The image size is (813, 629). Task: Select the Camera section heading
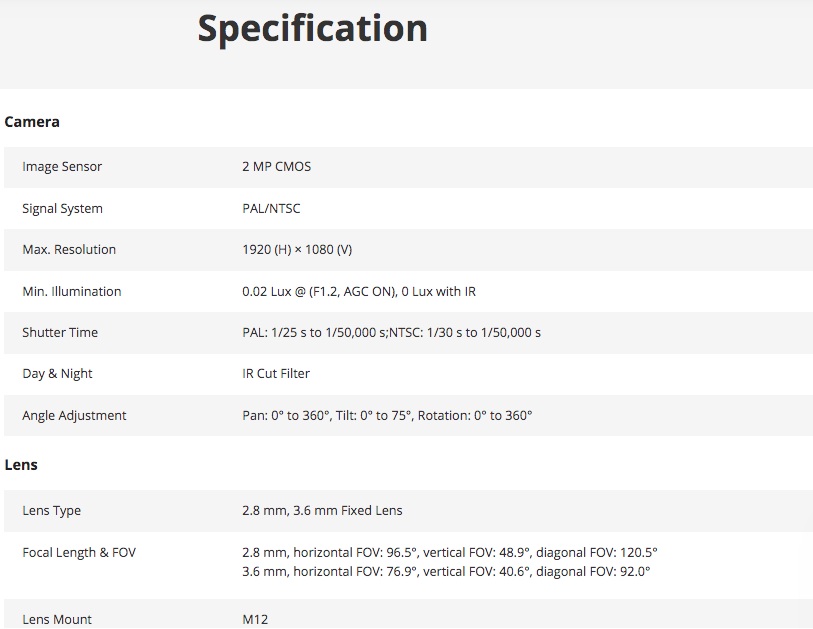click(x=32, y=122)
